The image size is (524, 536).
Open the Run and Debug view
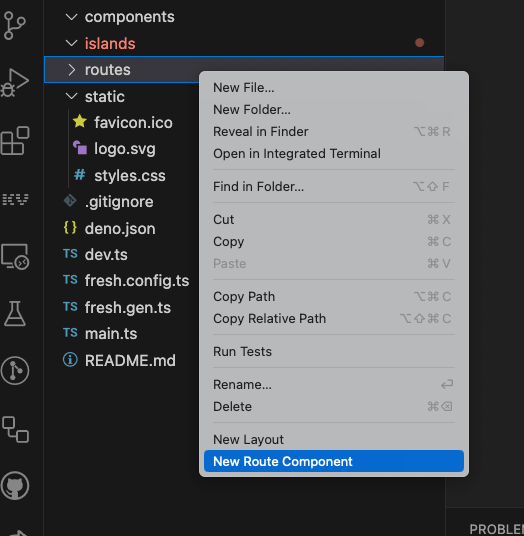point(15,83)
